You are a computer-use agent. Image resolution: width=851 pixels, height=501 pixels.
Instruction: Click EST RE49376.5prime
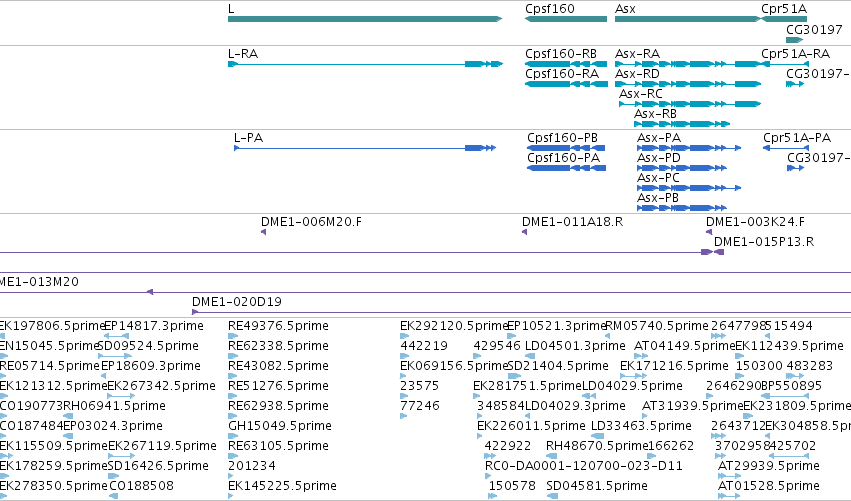point(278,326)
